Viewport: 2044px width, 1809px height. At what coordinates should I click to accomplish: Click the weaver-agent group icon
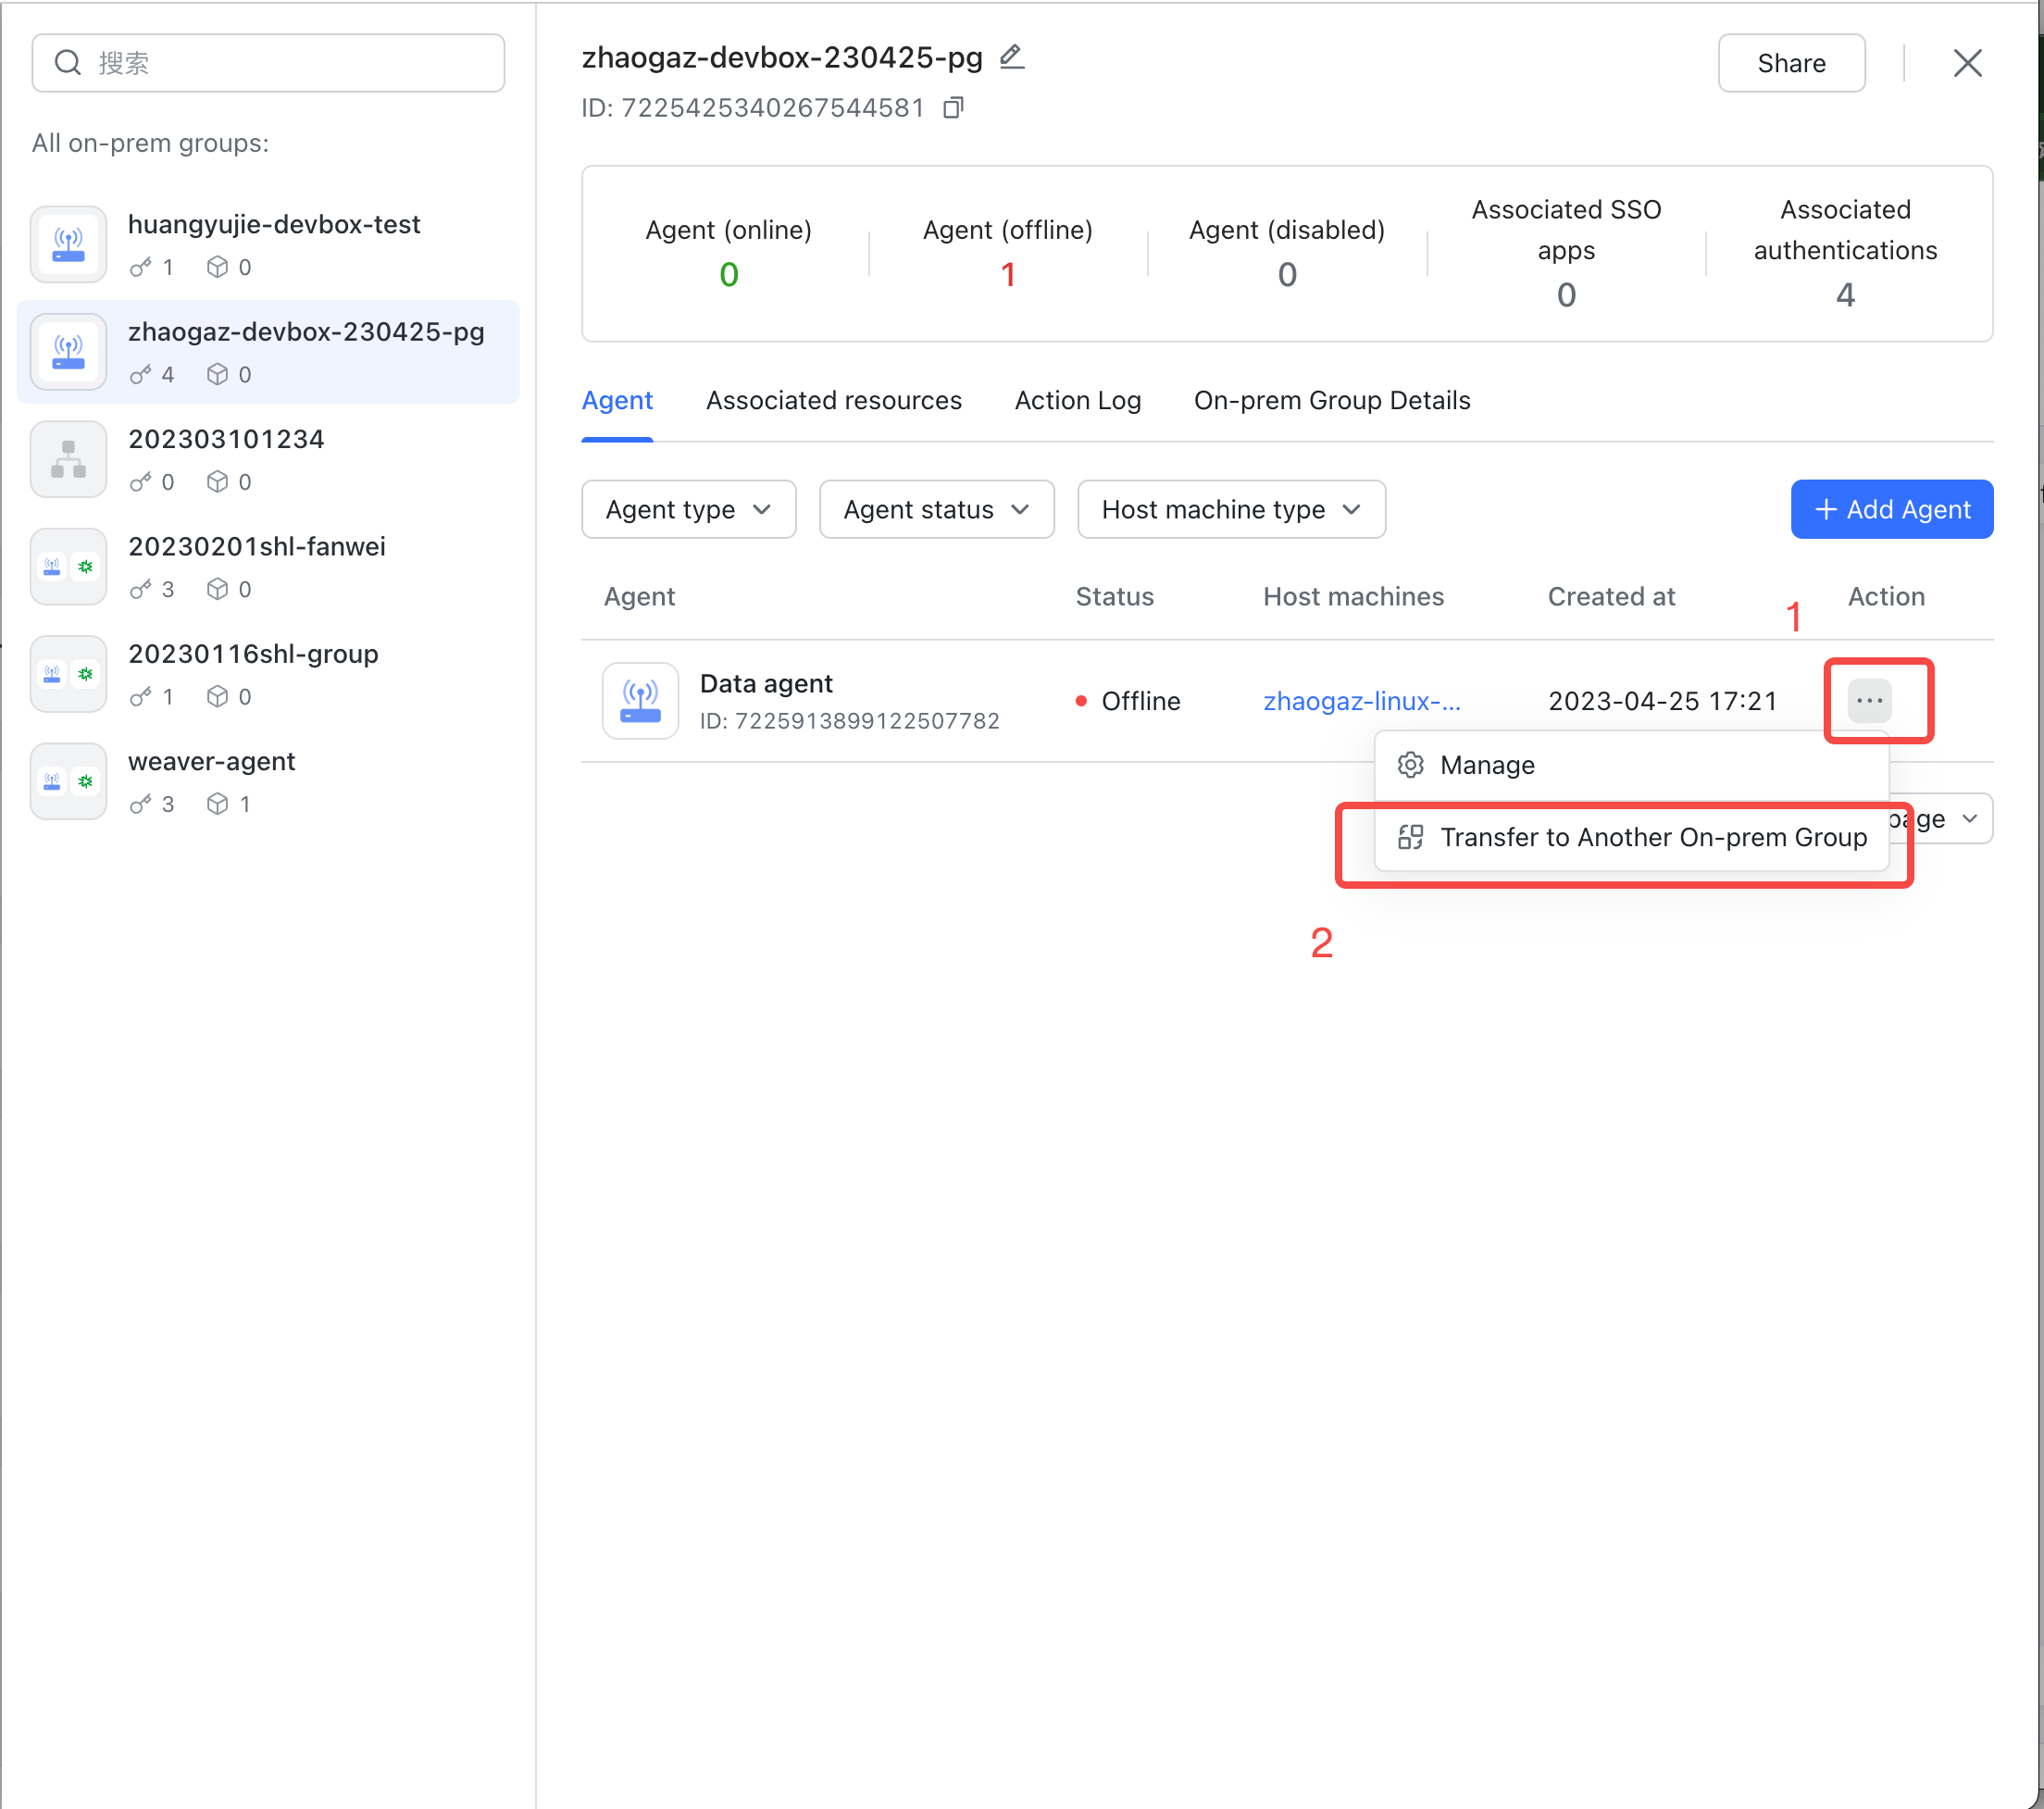[68, 781]
